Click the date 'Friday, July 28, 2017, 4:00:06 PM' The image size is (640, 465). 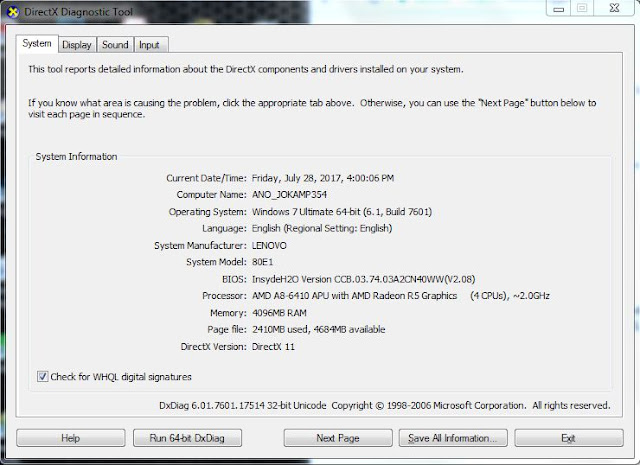[322, 178]
